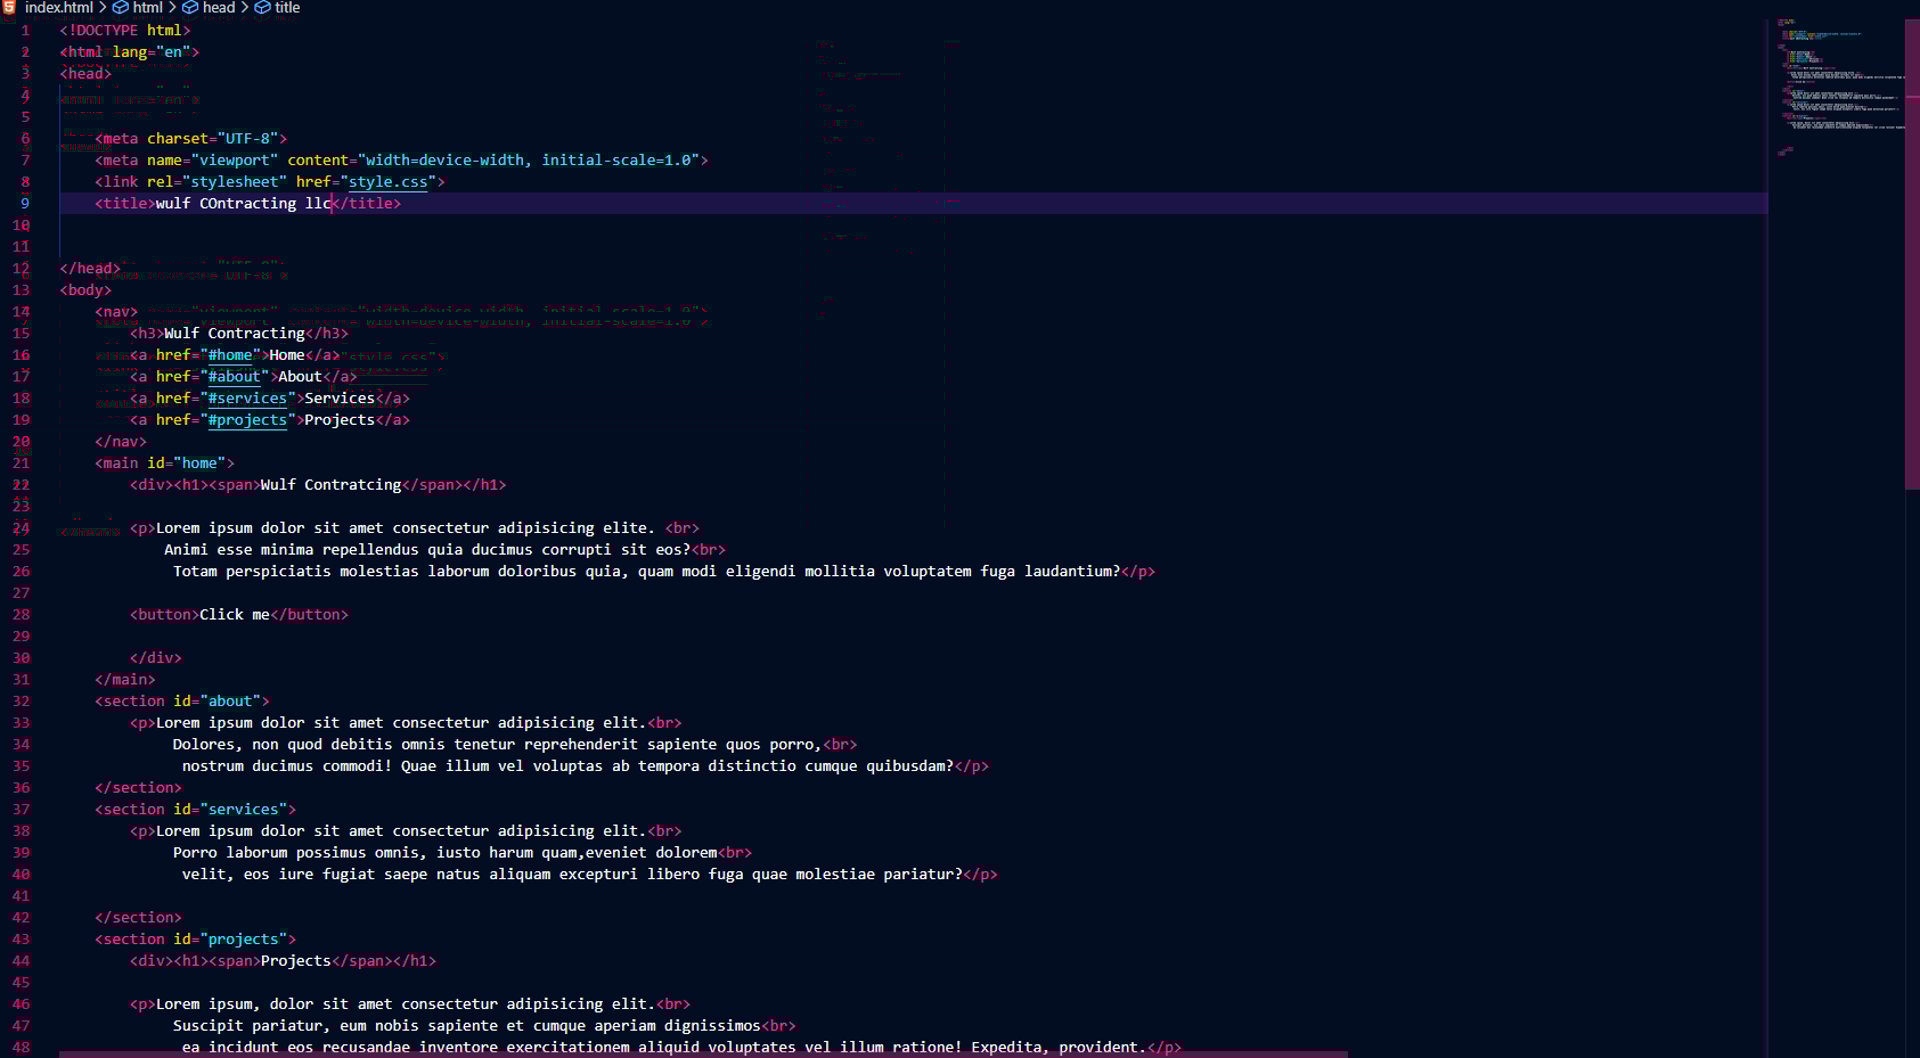Select the title breadcrumb segment
This screenshot has height=1058, width=1920.
pyautogui.click(x=288, y=7)
